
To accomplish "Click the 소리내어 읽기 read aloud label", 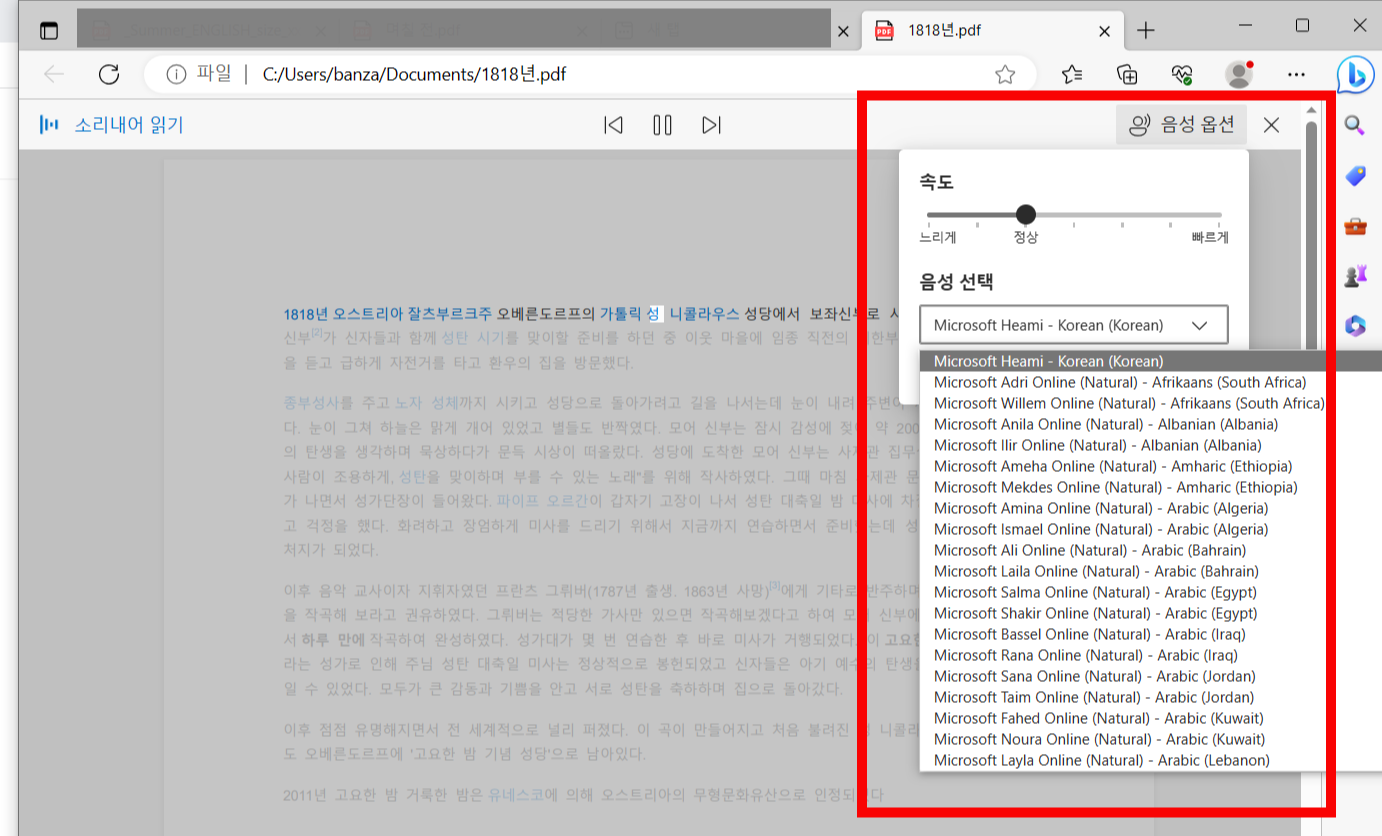I will pyautogui.click(x=129, y=125).
